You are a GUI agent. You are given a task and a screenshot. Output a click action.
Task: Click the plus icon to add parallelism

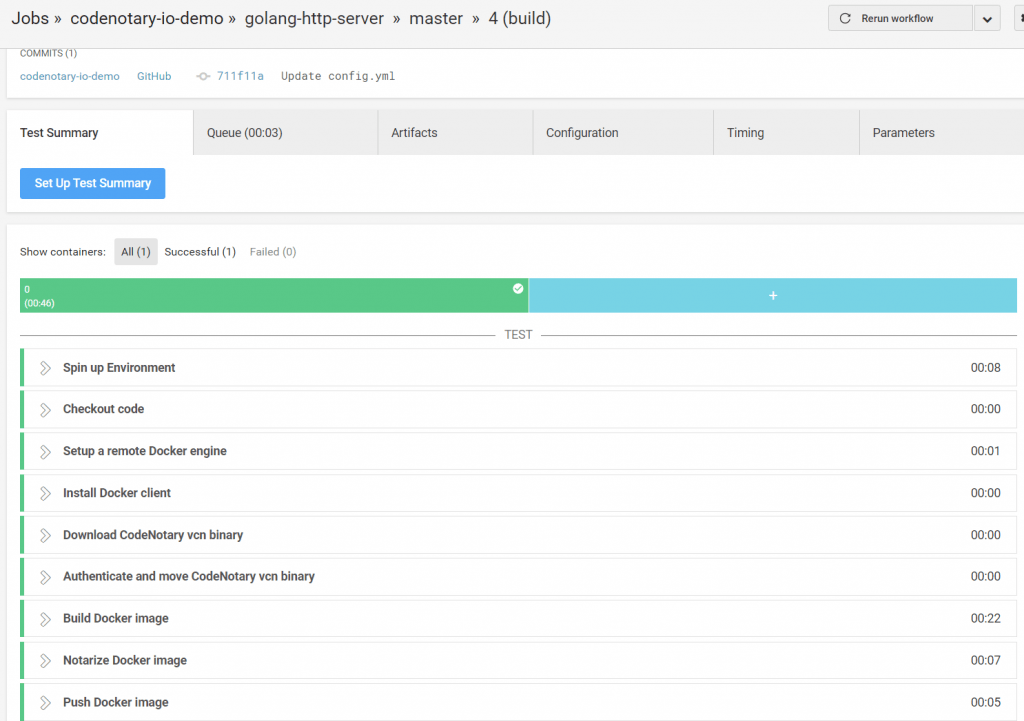773,296
